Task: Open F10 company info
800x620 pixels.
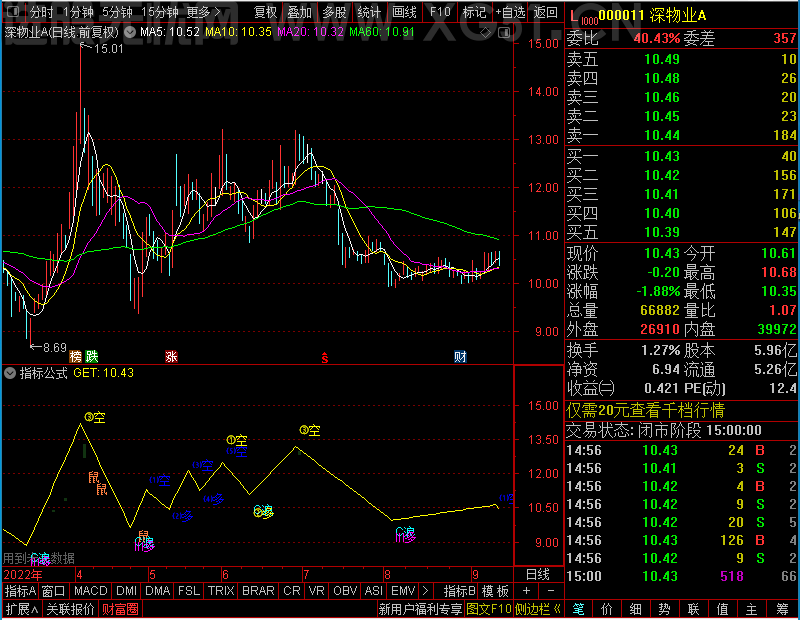Action: click(x=440, y=12)
